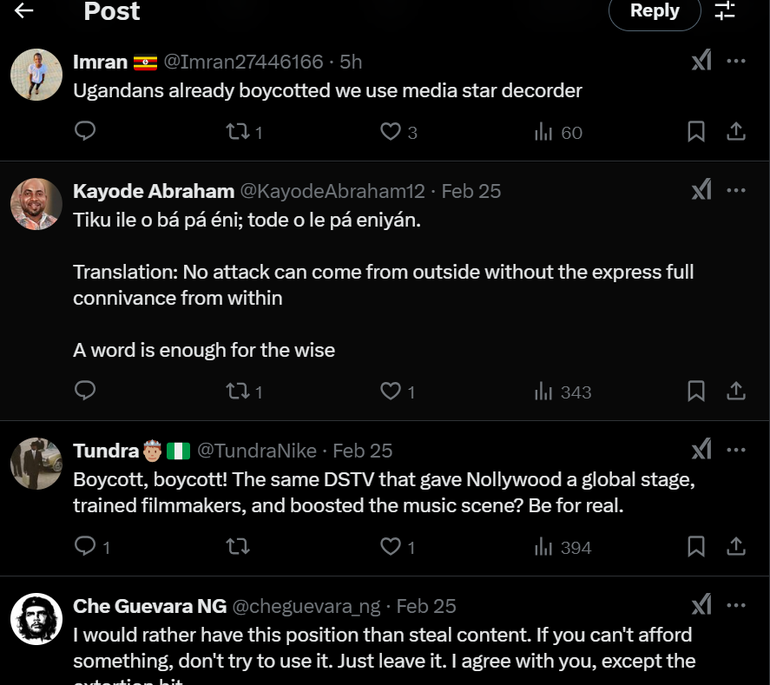Go back using the back arrow

[24, 11]
